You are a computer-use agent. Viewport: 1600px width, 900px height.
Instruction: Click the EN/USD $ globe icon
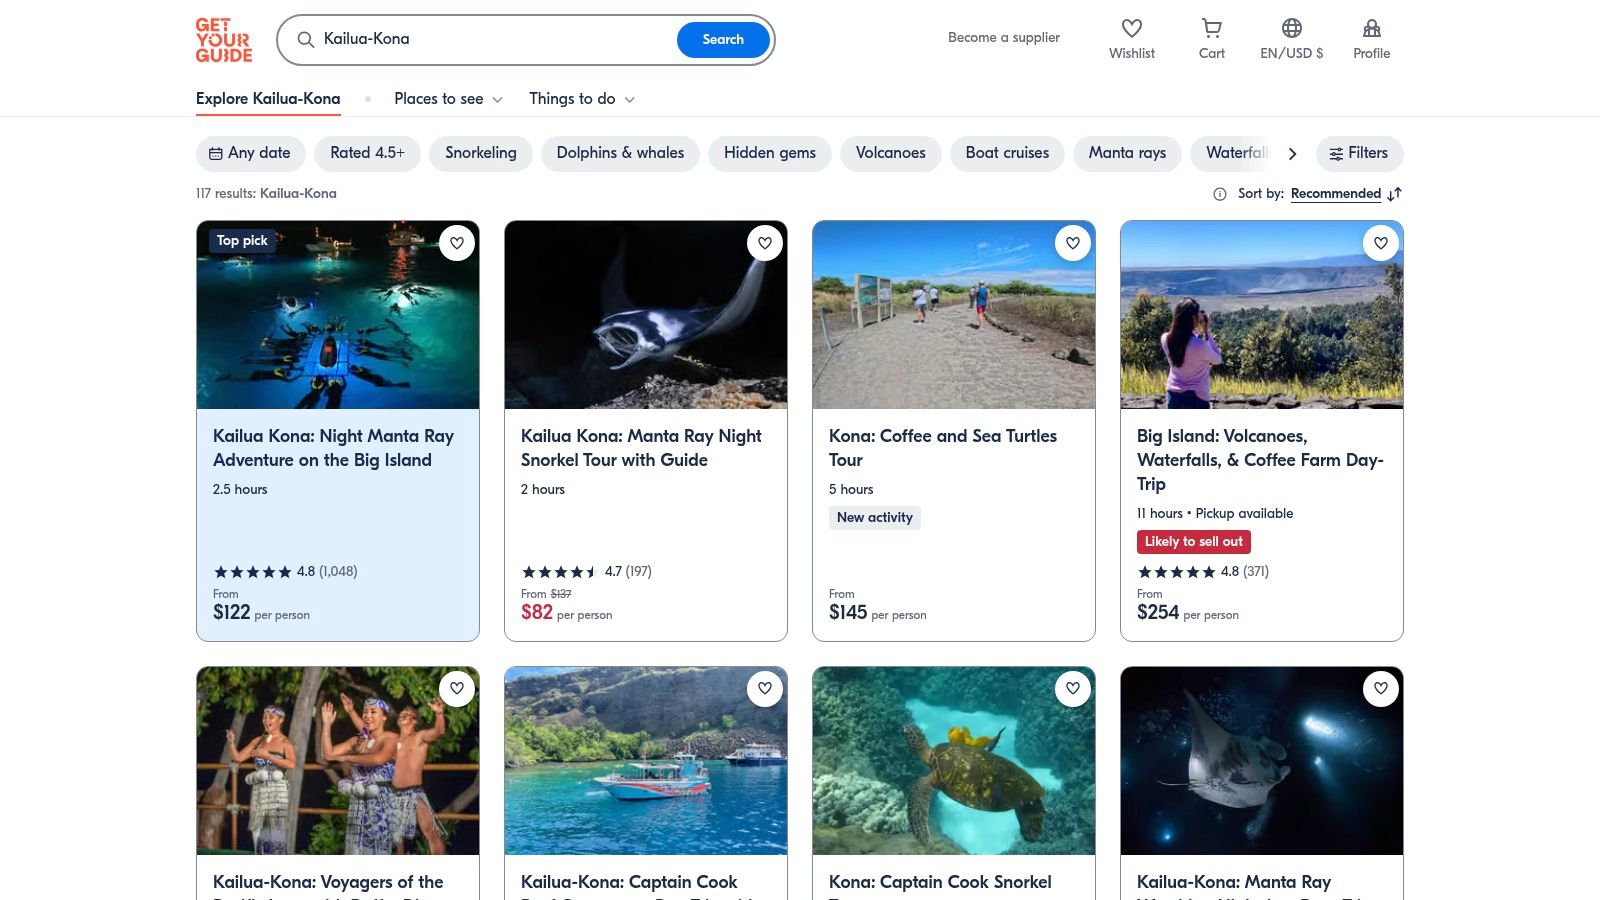click(x=1291, y=29)
